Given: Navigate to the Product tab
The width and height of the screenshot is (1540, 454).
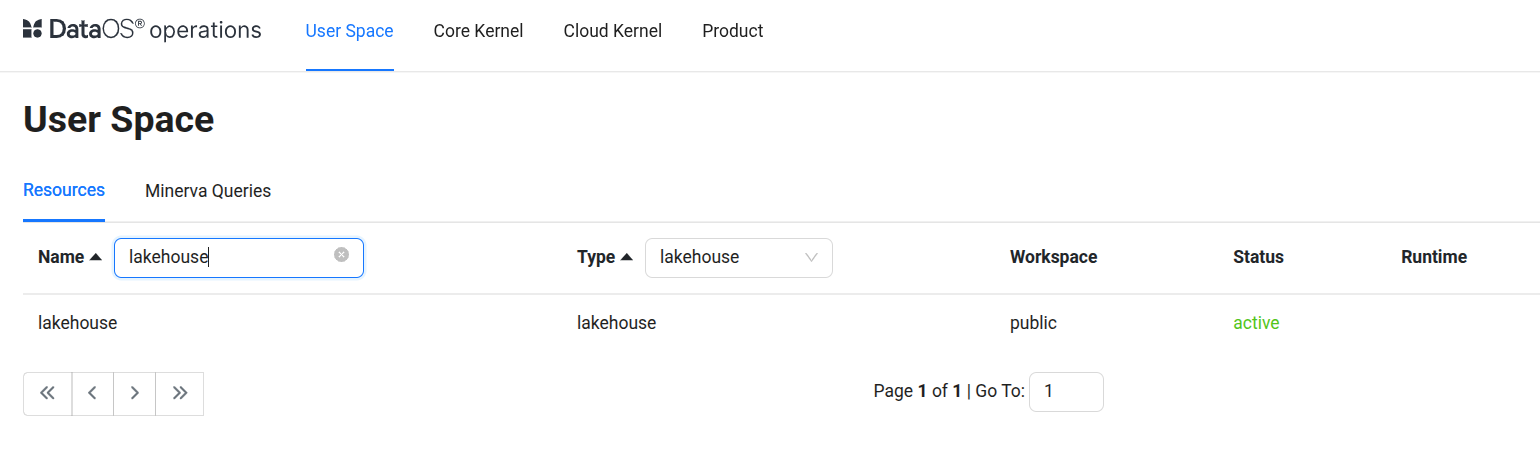Looking at the screenshot, I should [x=732, y=31].
